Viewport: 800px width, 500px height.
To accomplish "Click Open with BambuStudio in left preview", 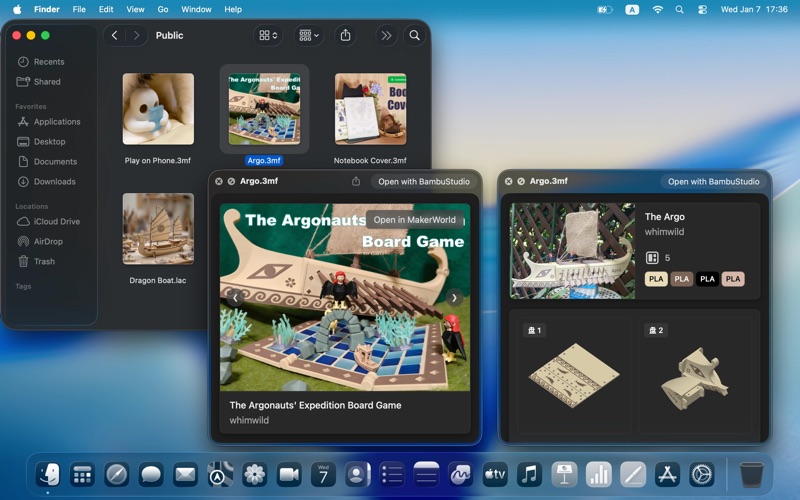I will tap(424, 182).
